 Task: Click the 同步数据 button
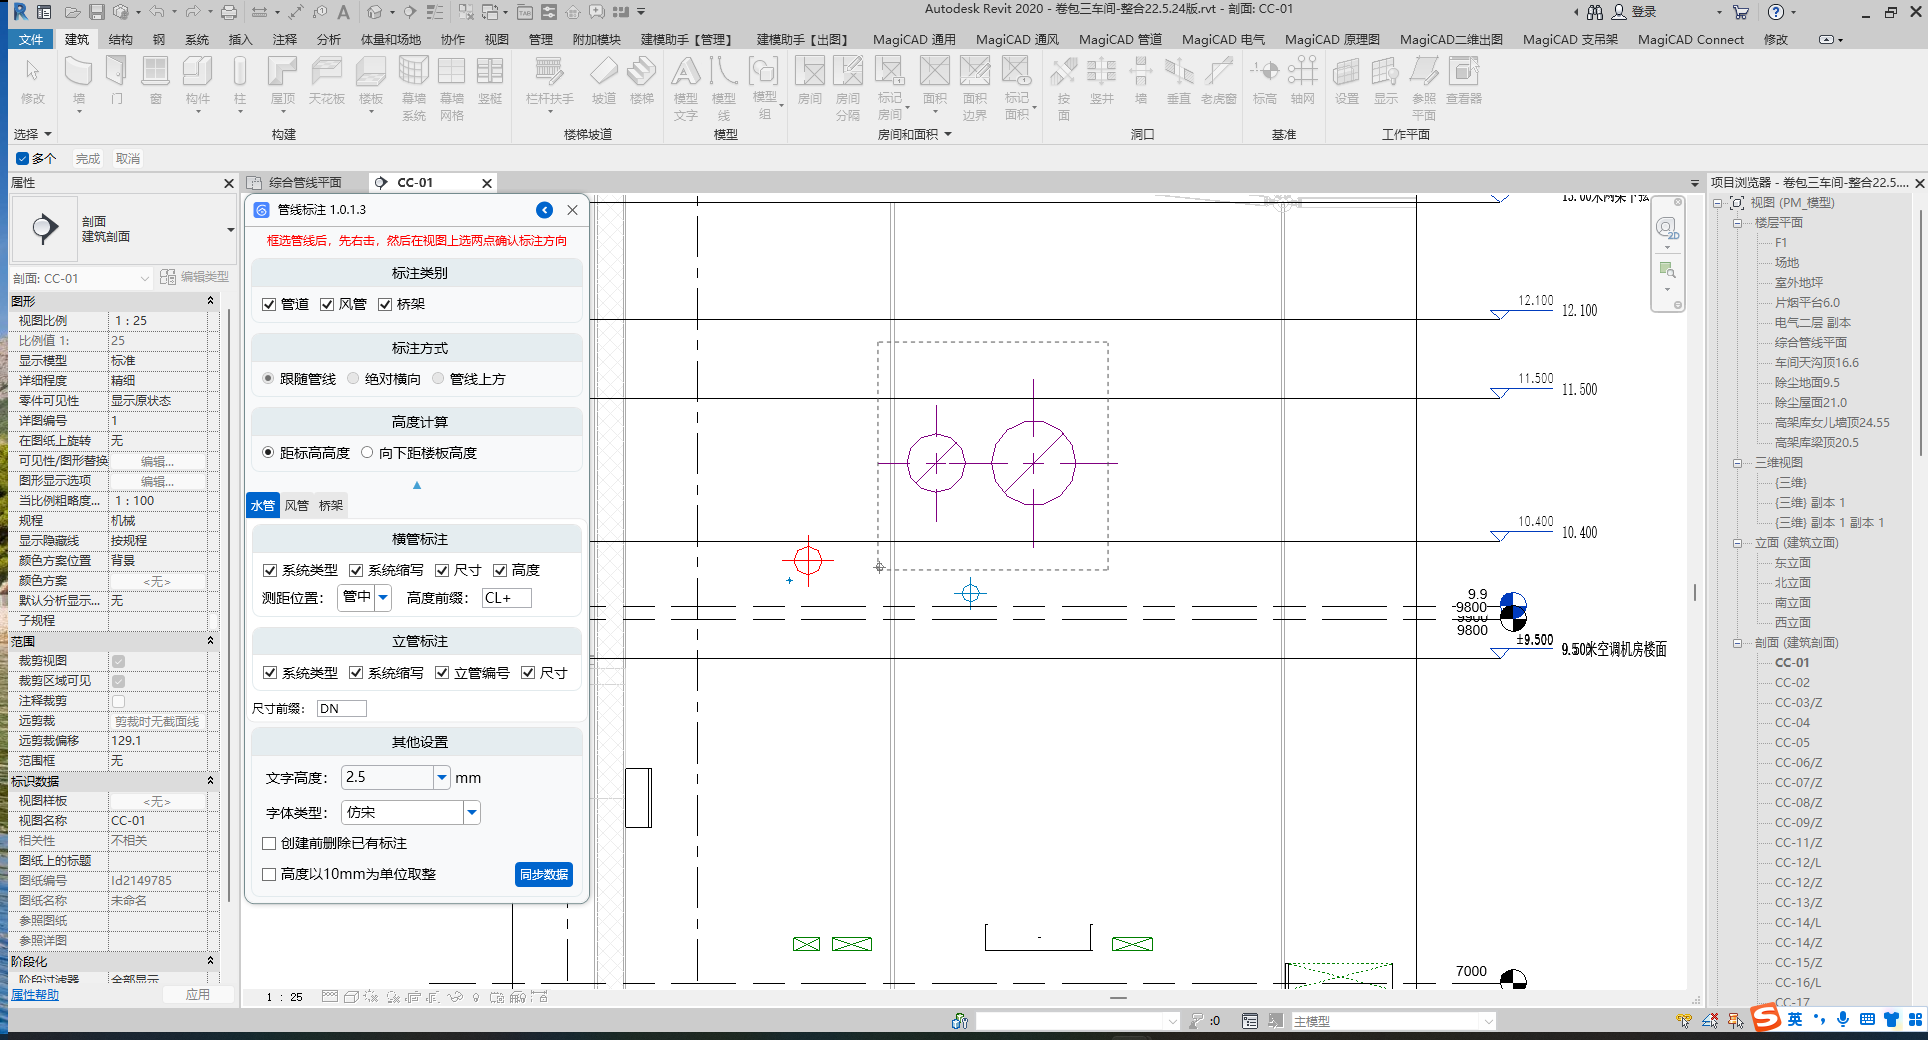(x=544, y=875)
